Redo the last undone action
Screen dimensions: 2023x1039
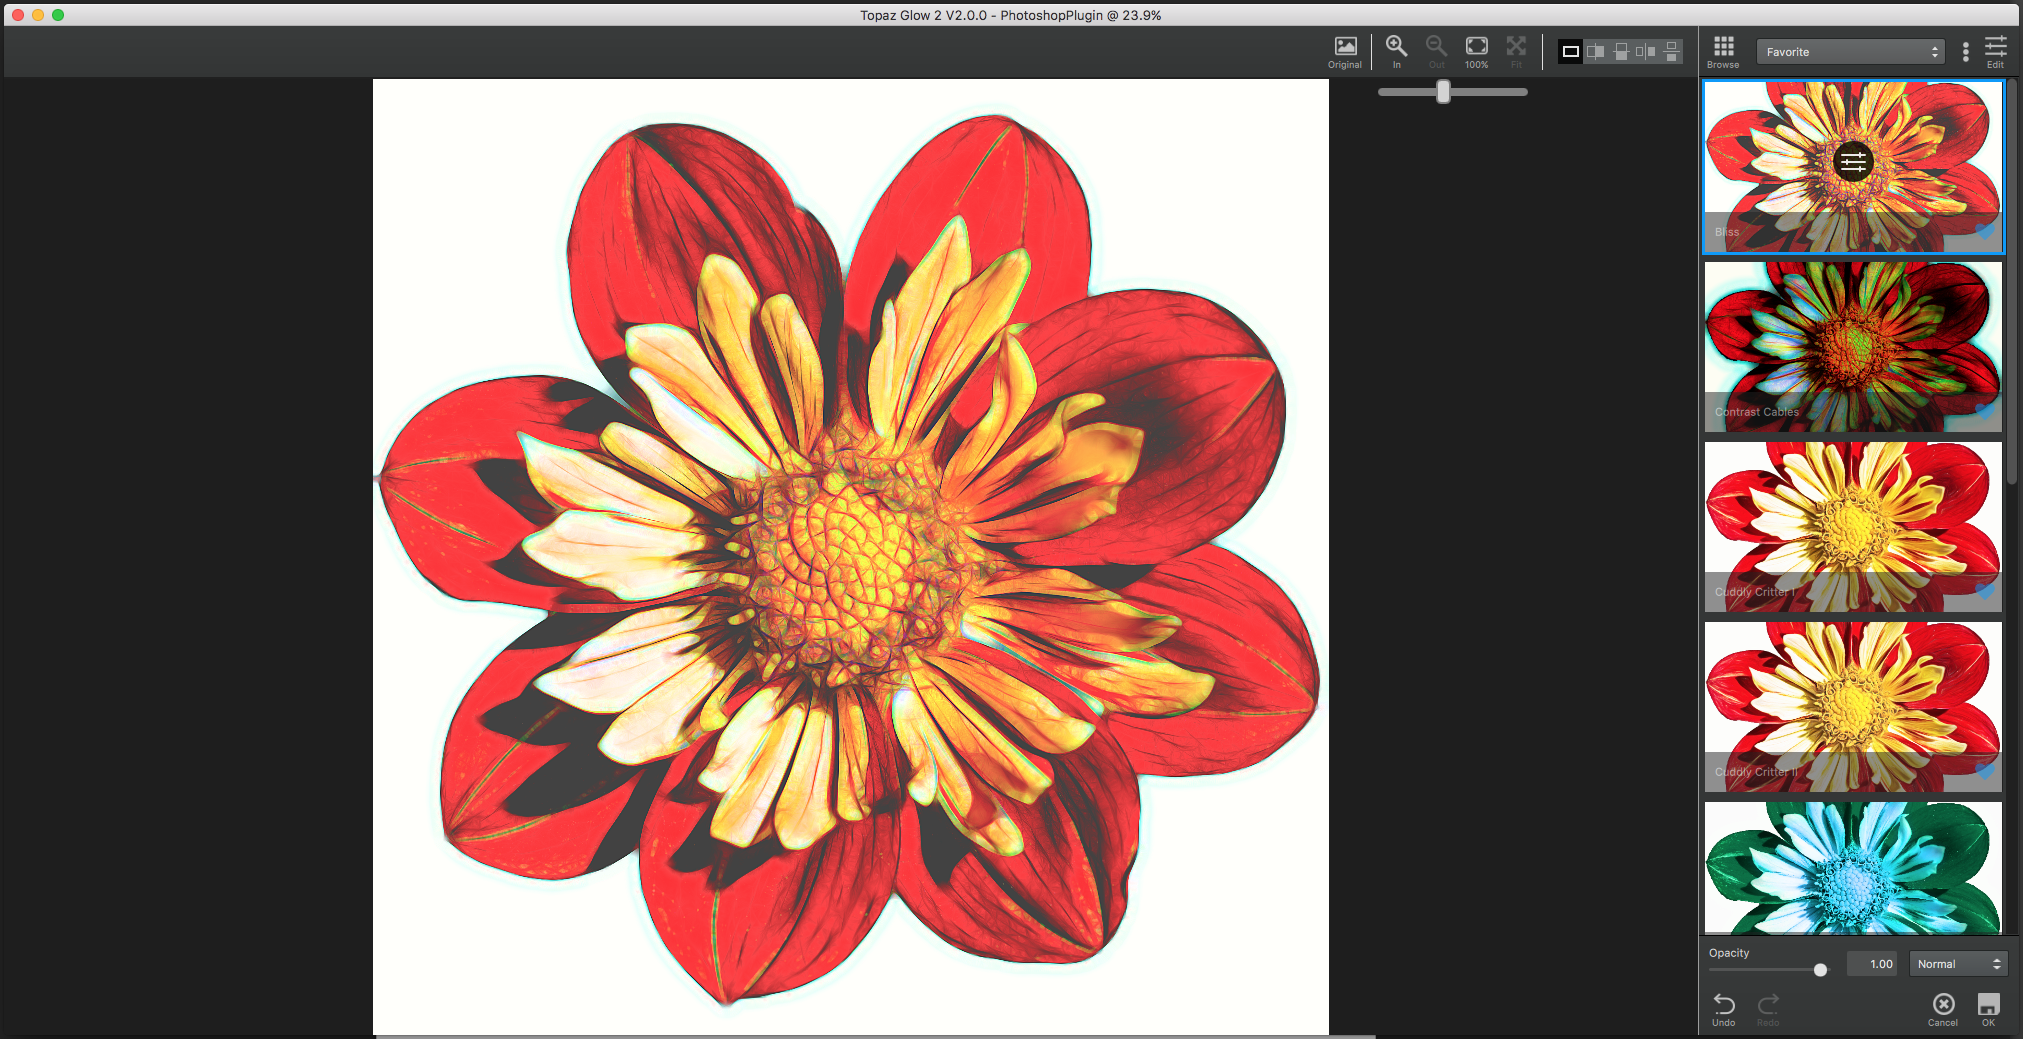tap(1768, 1008)
